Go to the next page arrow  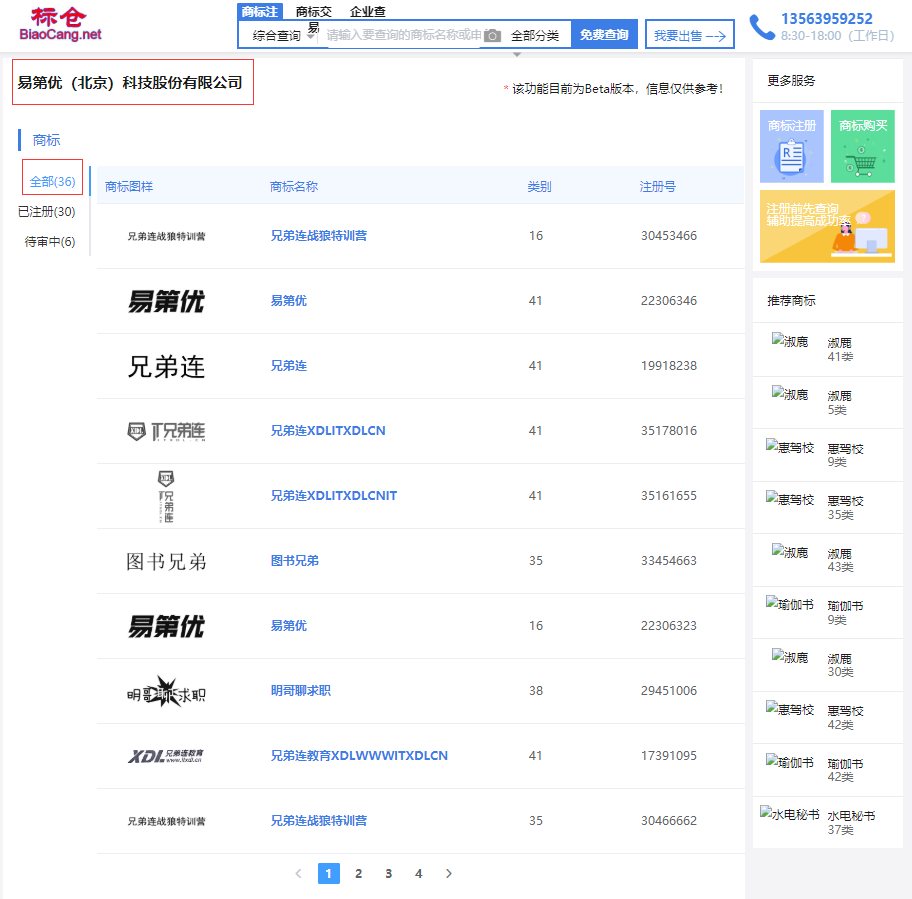[448, 873]
